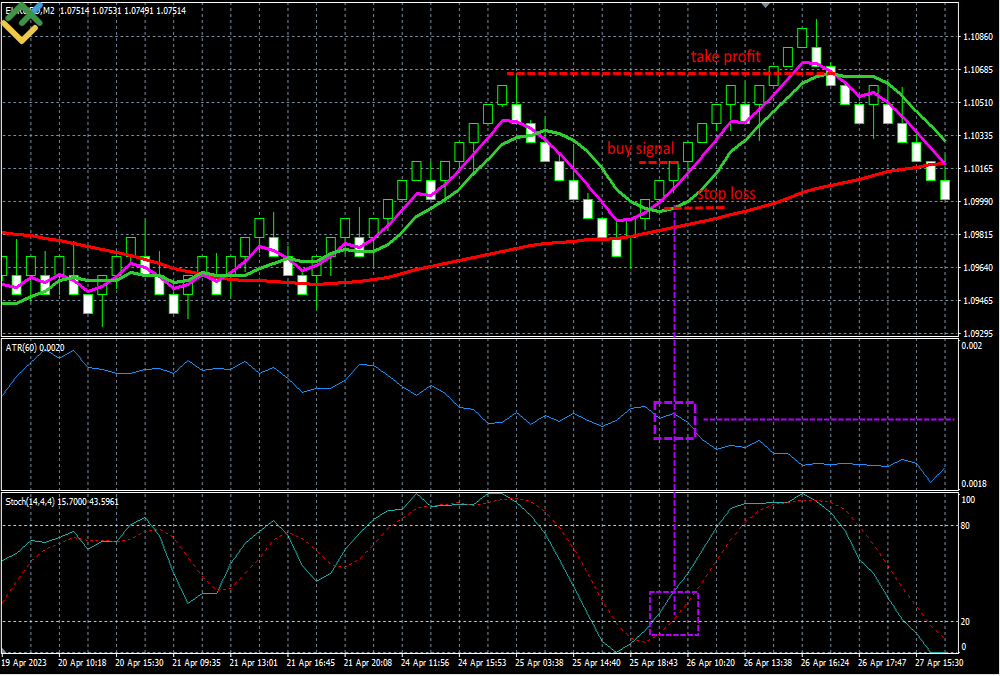Screen dimensions: 1000x676
Task: Click the magenta highlight box on Stochastic pane
Action: (x=676, y=614)
